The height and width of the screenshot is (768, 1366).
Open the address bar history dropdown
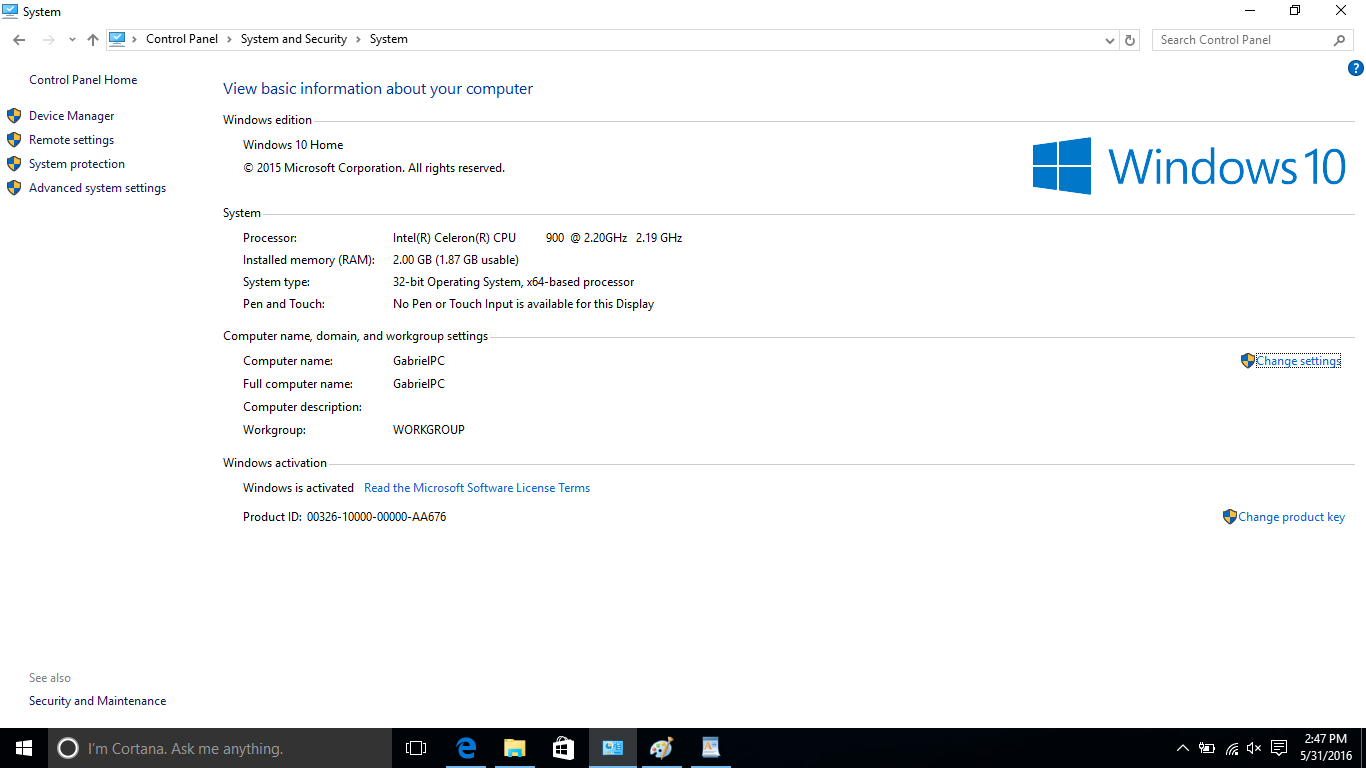[1110, 40]
